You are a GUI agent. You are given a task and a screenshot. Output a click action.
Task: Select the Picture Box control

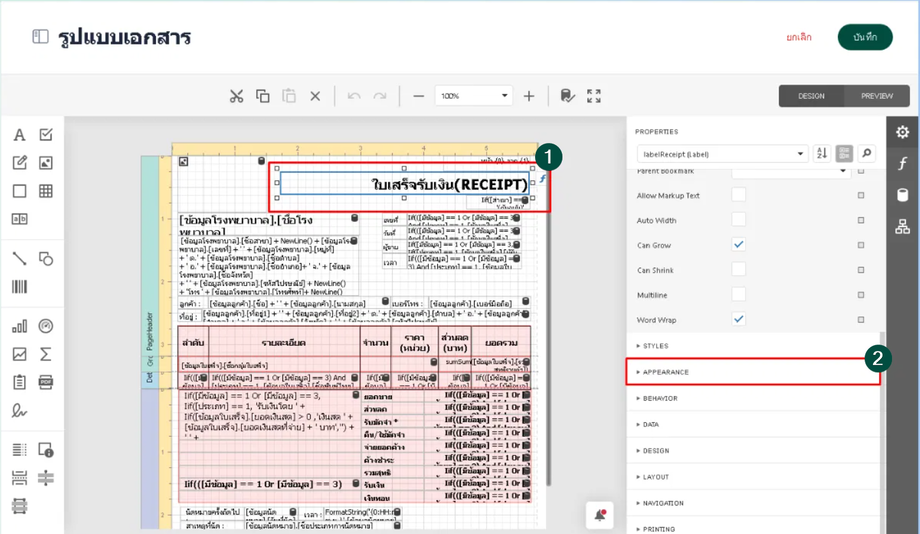(46, 163)
